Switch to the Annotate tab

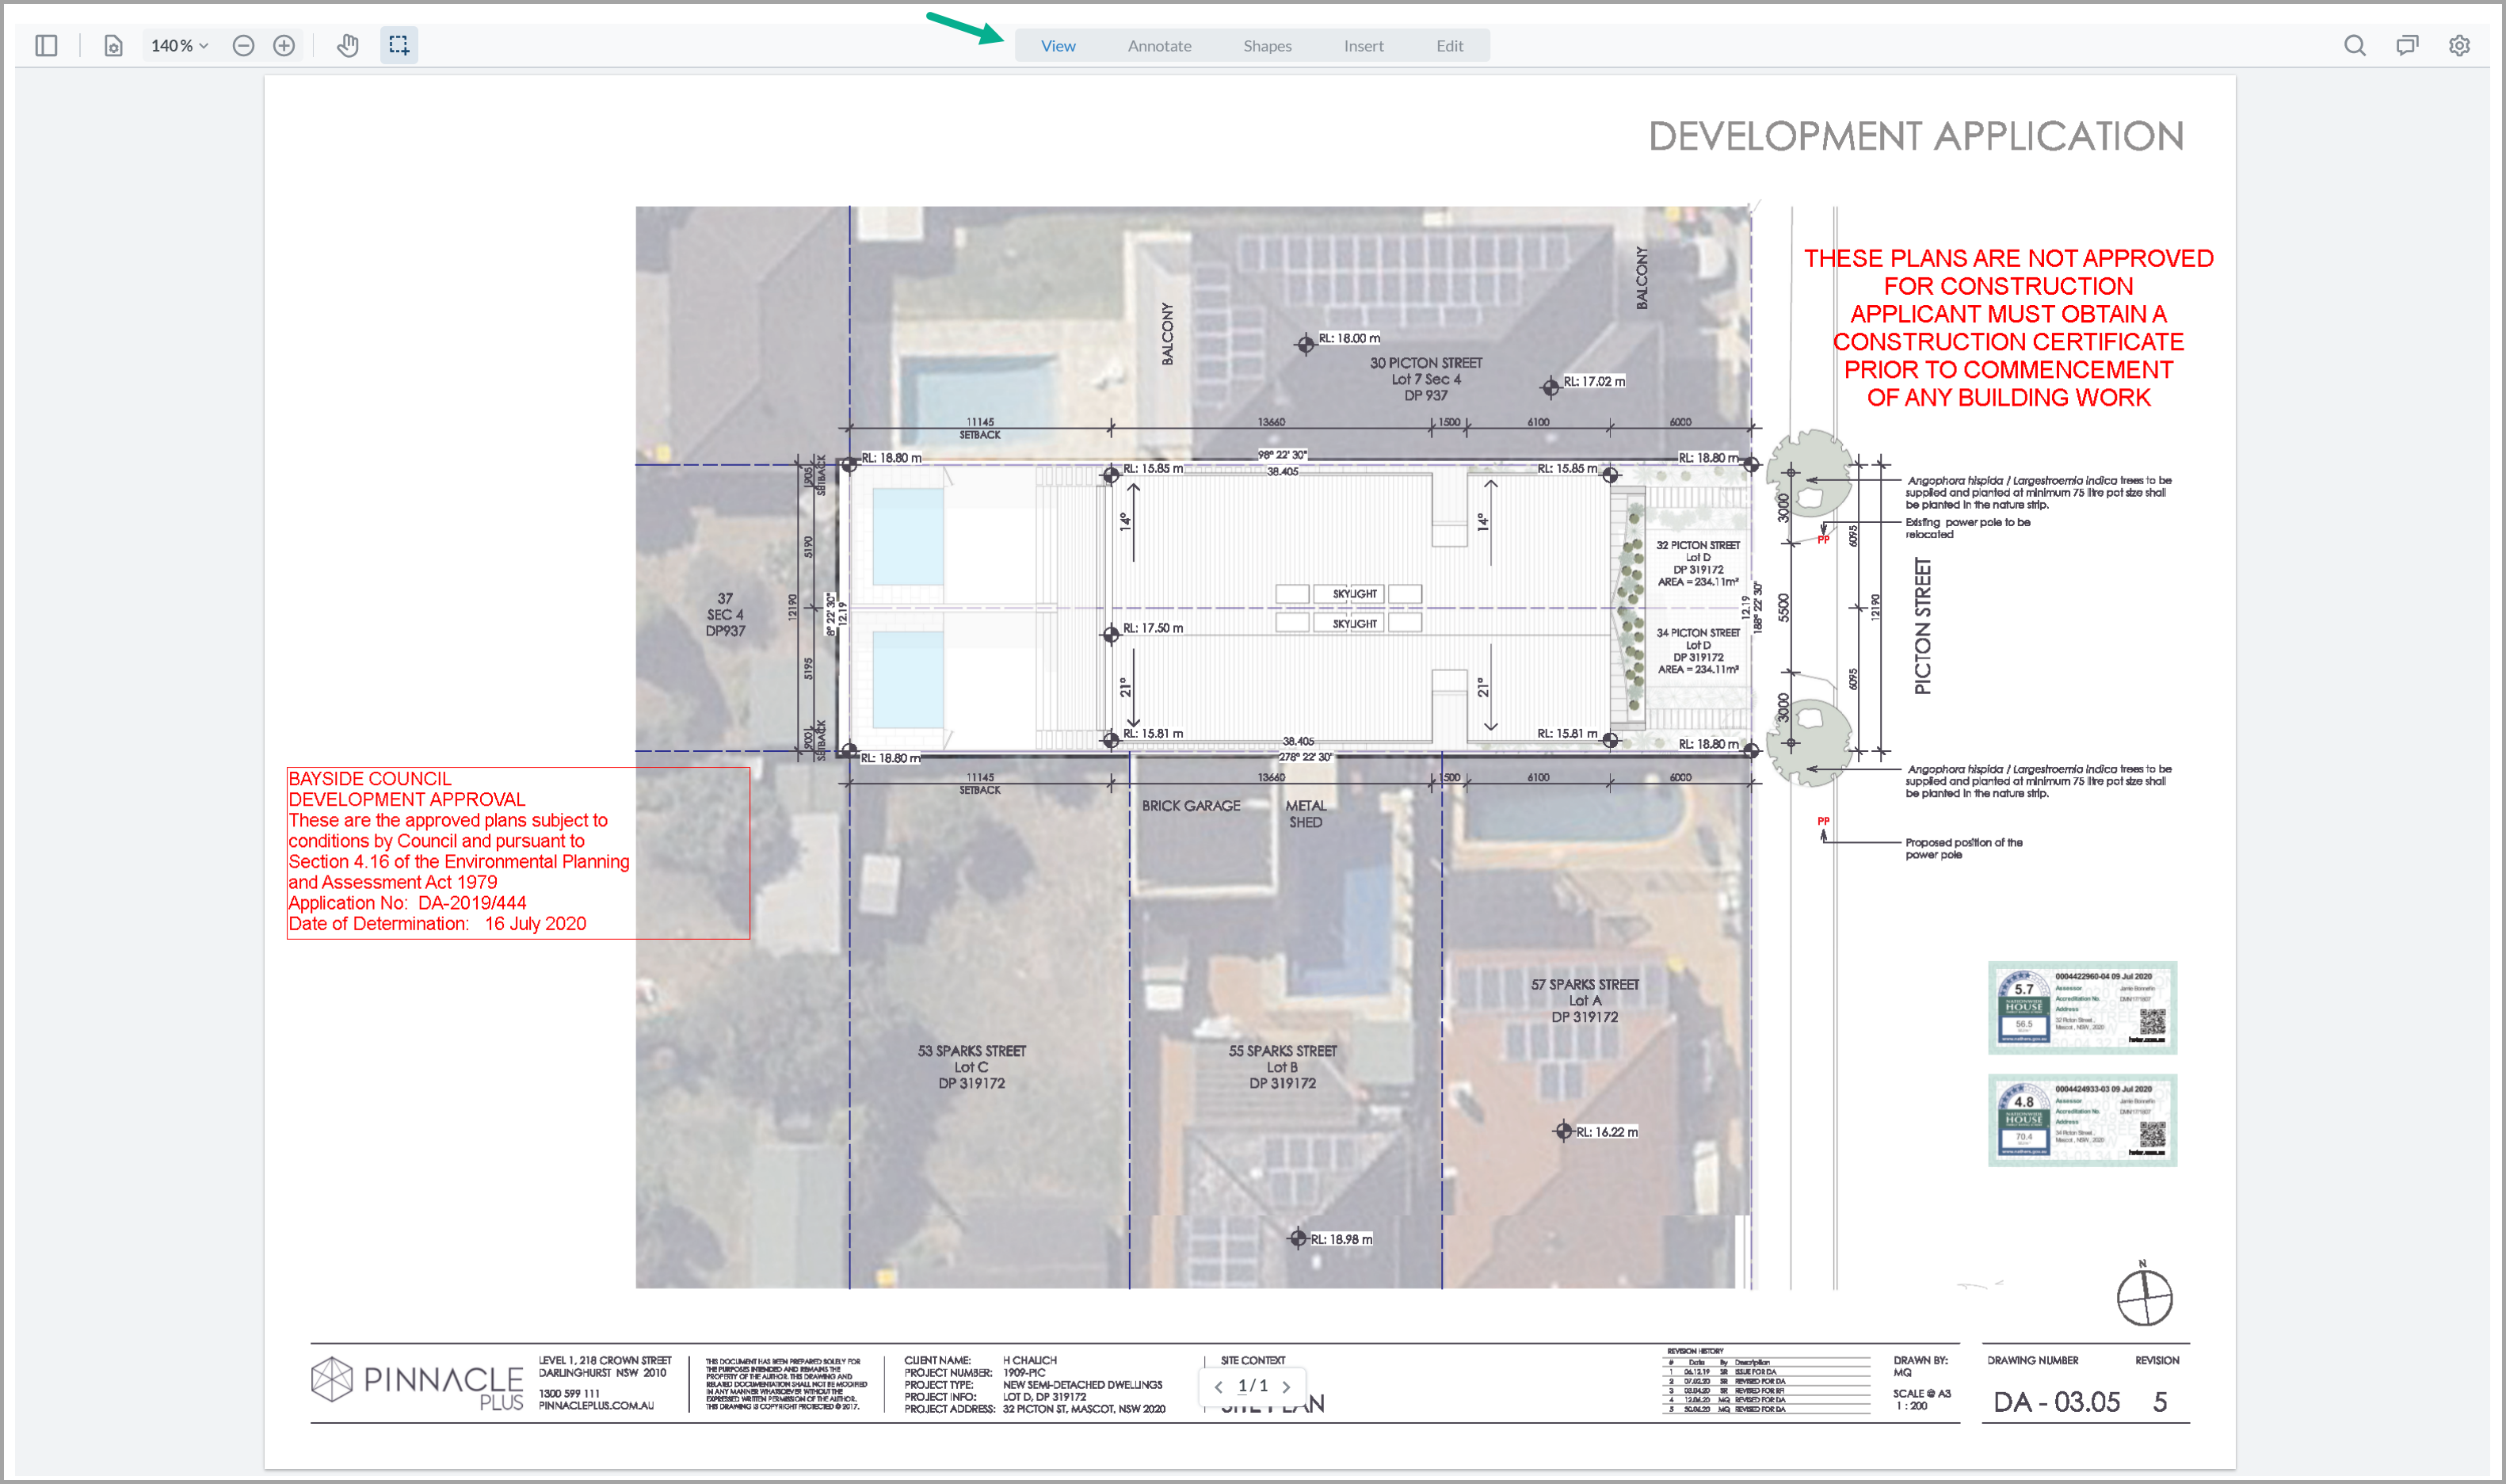tap(1159, 45)
